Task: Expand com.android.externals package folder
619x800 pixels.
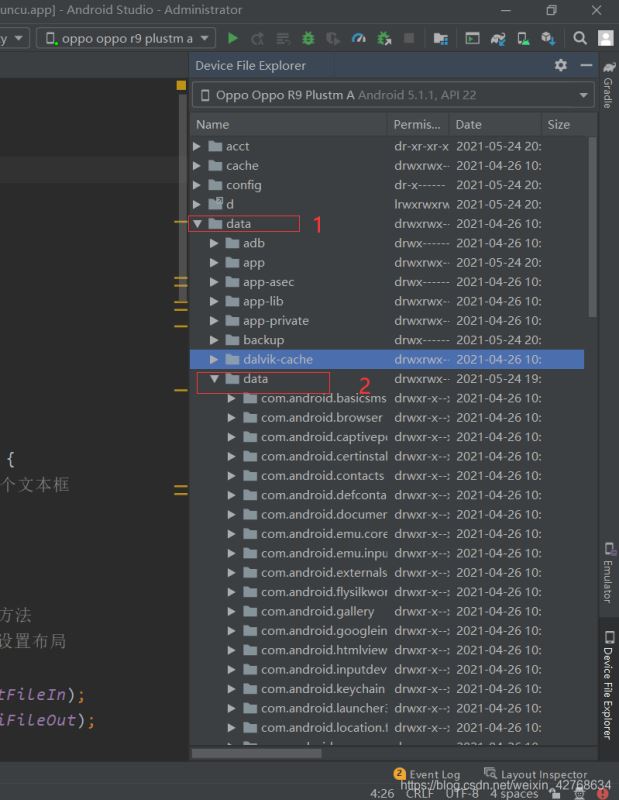Action: coord(231,573)
